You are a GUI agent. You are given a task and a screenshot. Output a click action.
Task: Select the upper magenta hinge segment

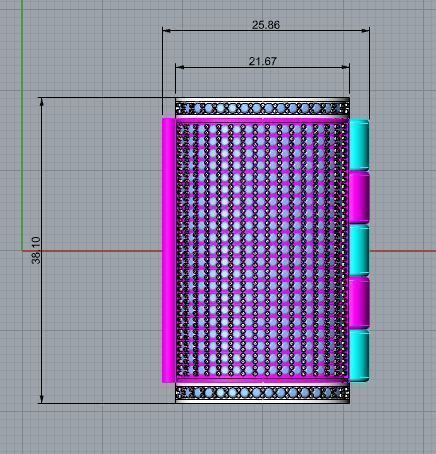359,198
